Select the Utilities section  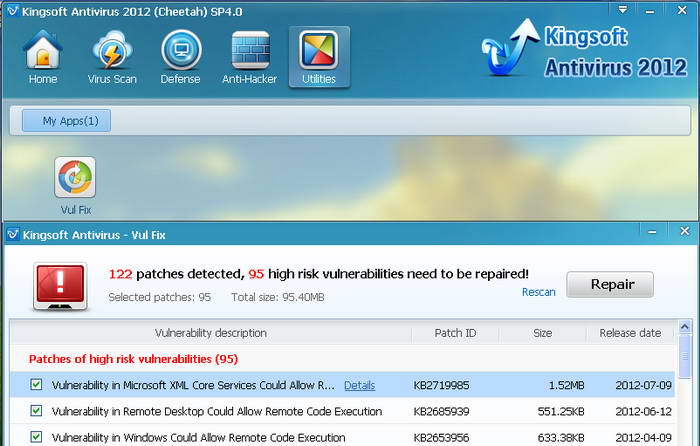coord(319,57)
